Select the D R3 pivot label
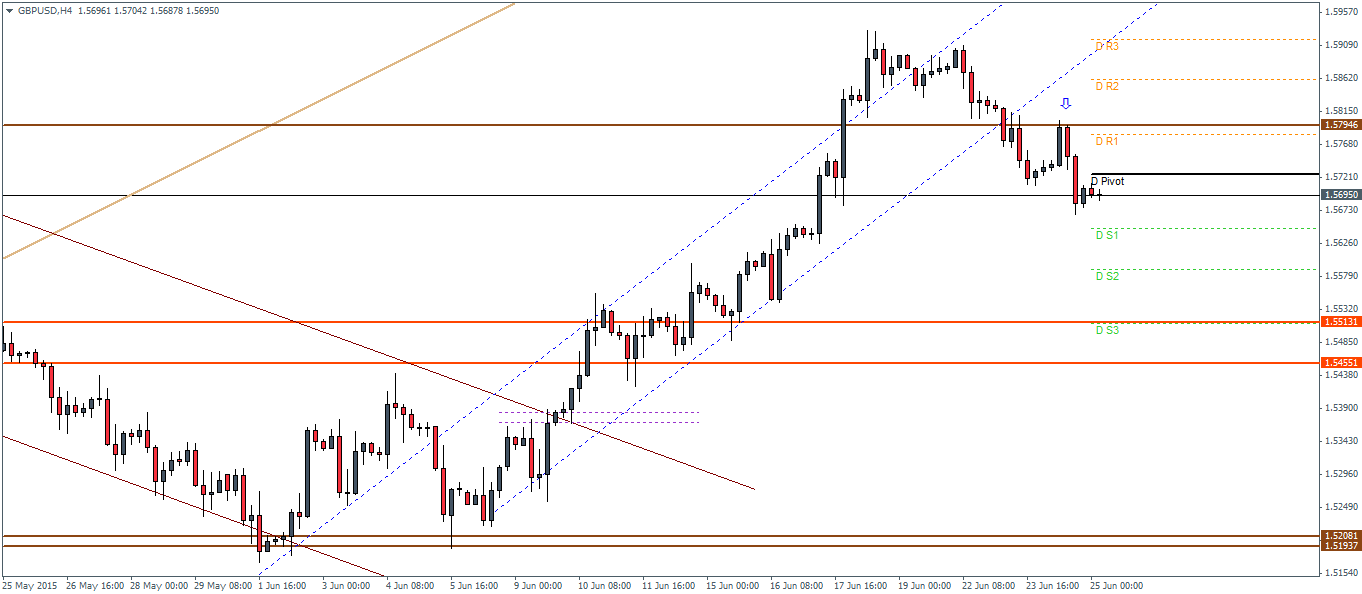The height and width of the screenshot is (594, 1362). pos(1106,46)
